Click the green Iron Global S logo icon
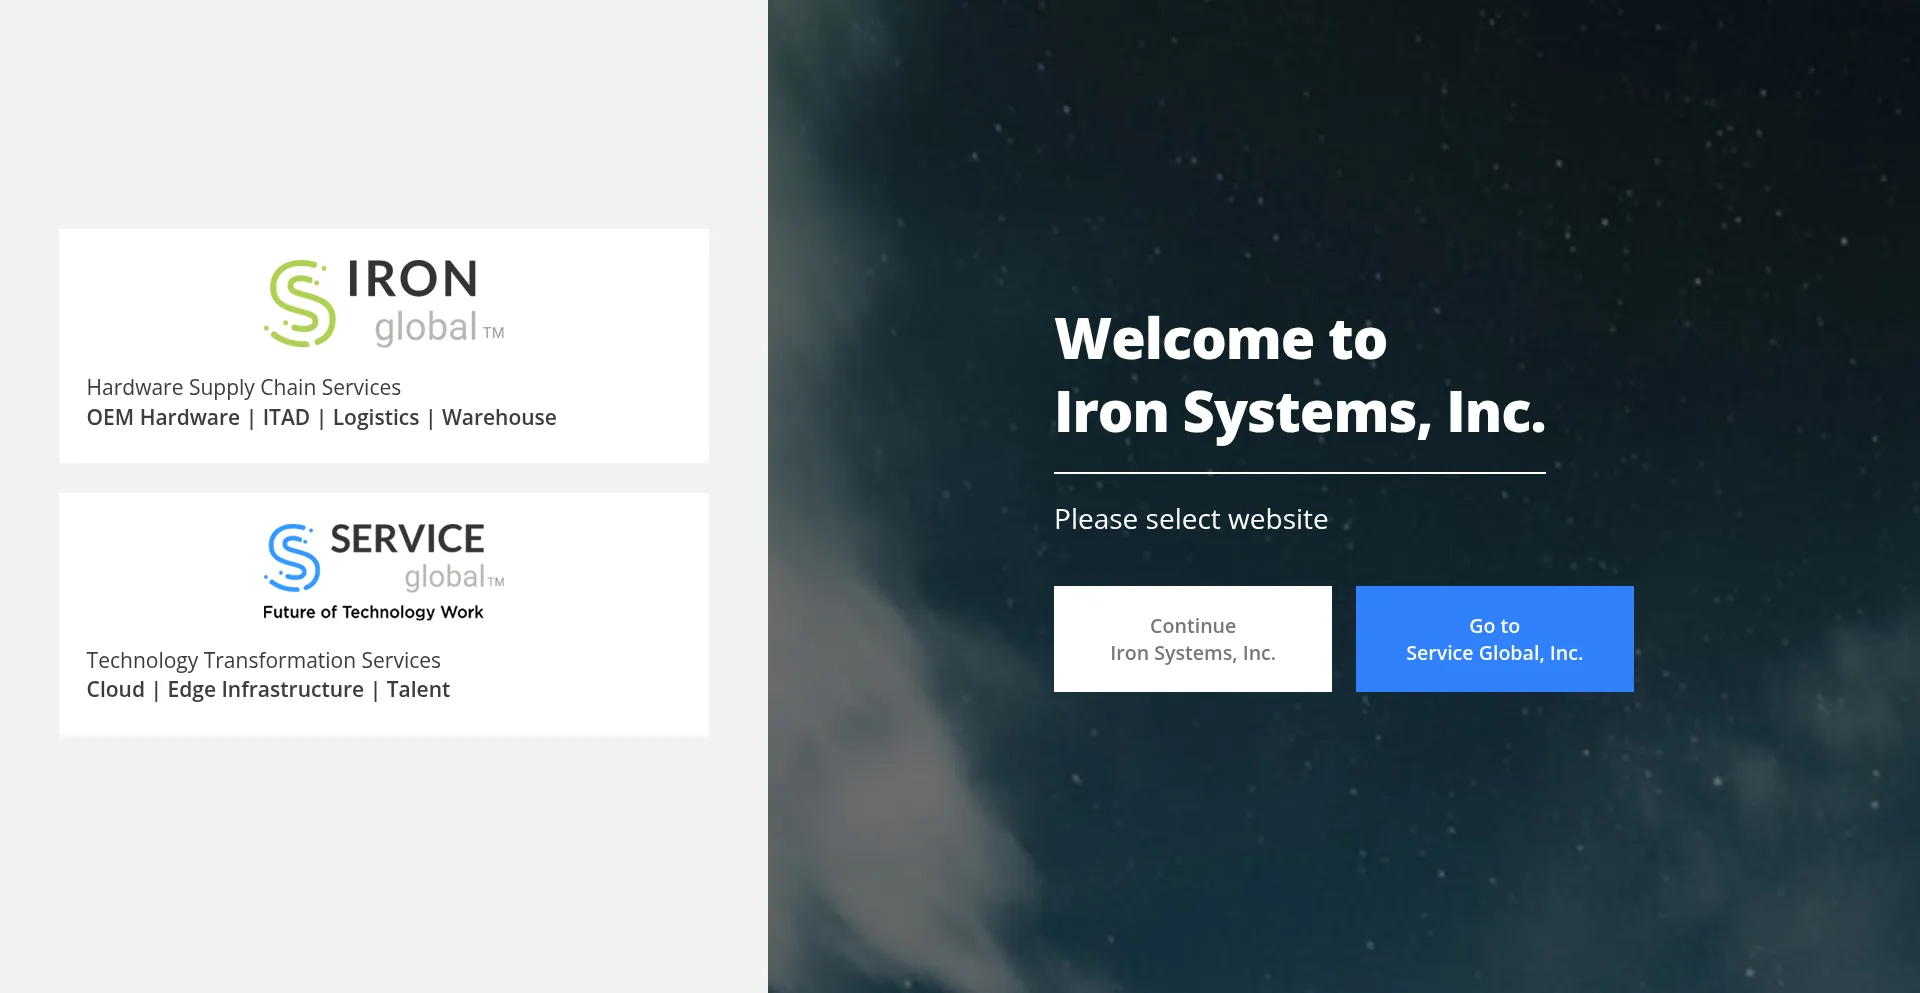 (300, 303)
